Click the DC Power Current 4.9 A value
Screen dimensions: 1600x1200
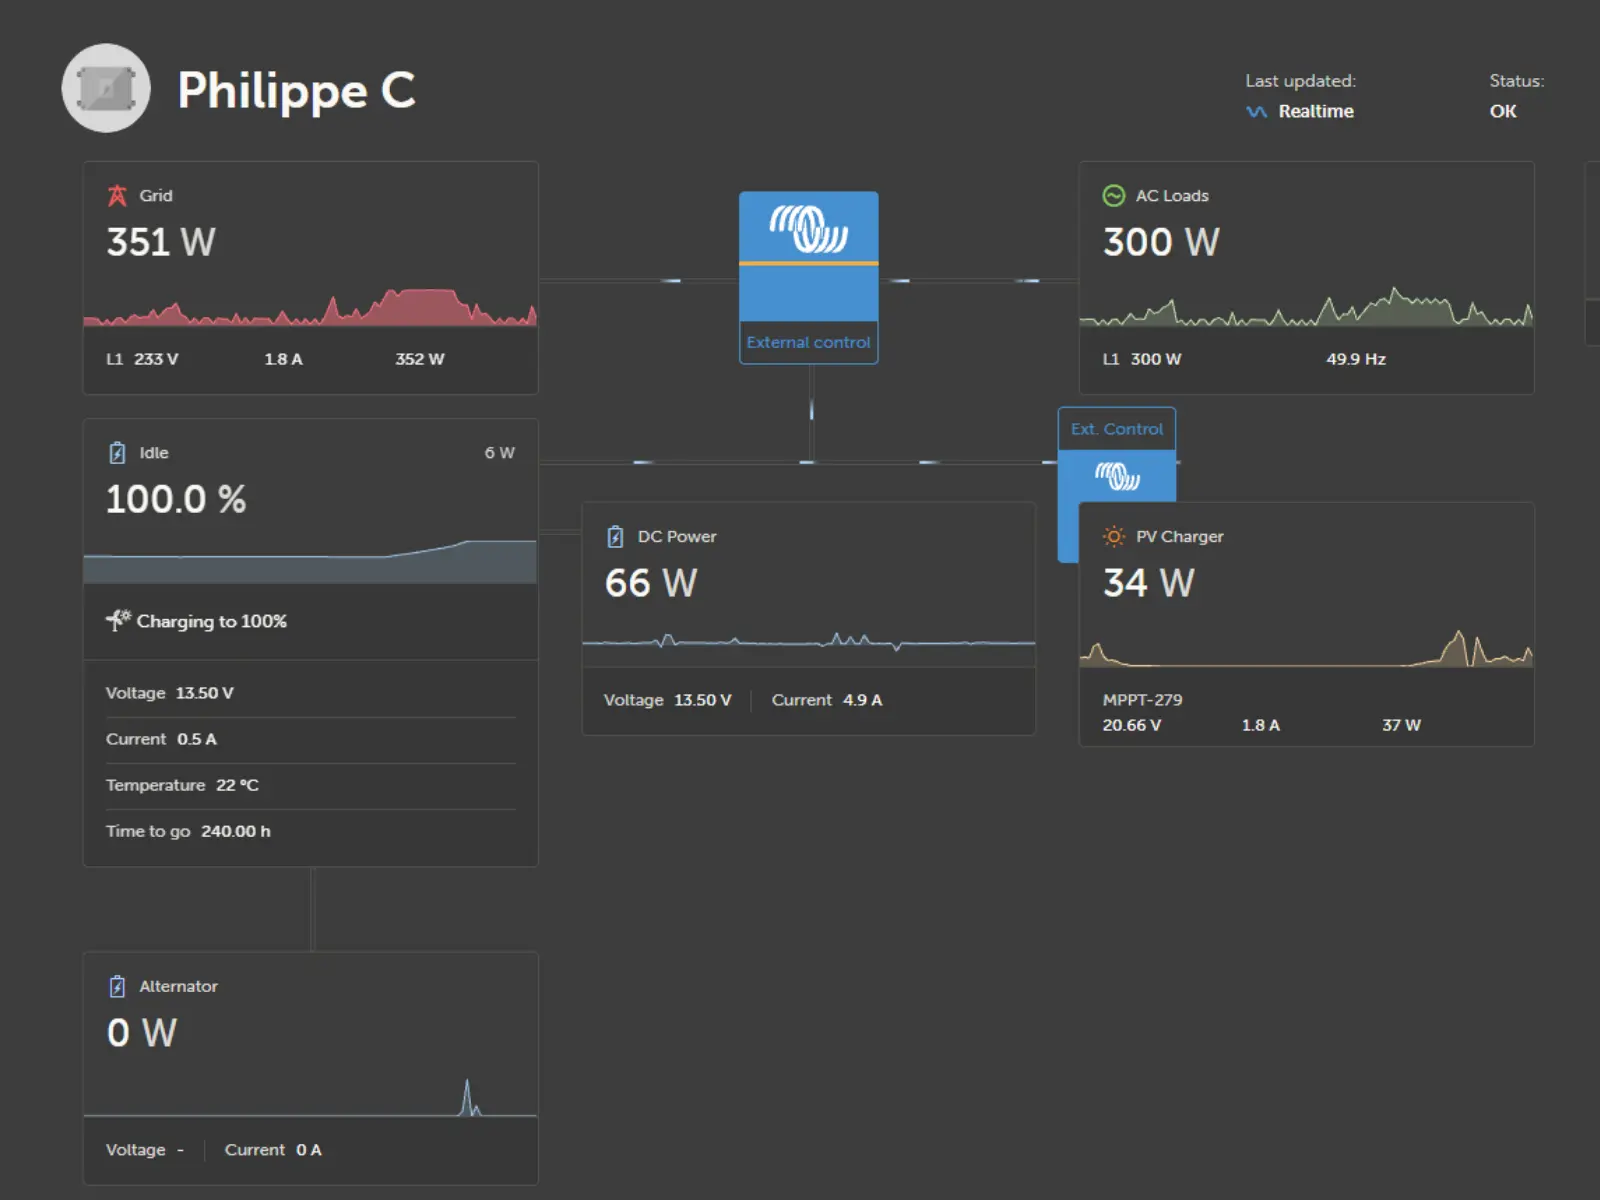click(862, 700)
